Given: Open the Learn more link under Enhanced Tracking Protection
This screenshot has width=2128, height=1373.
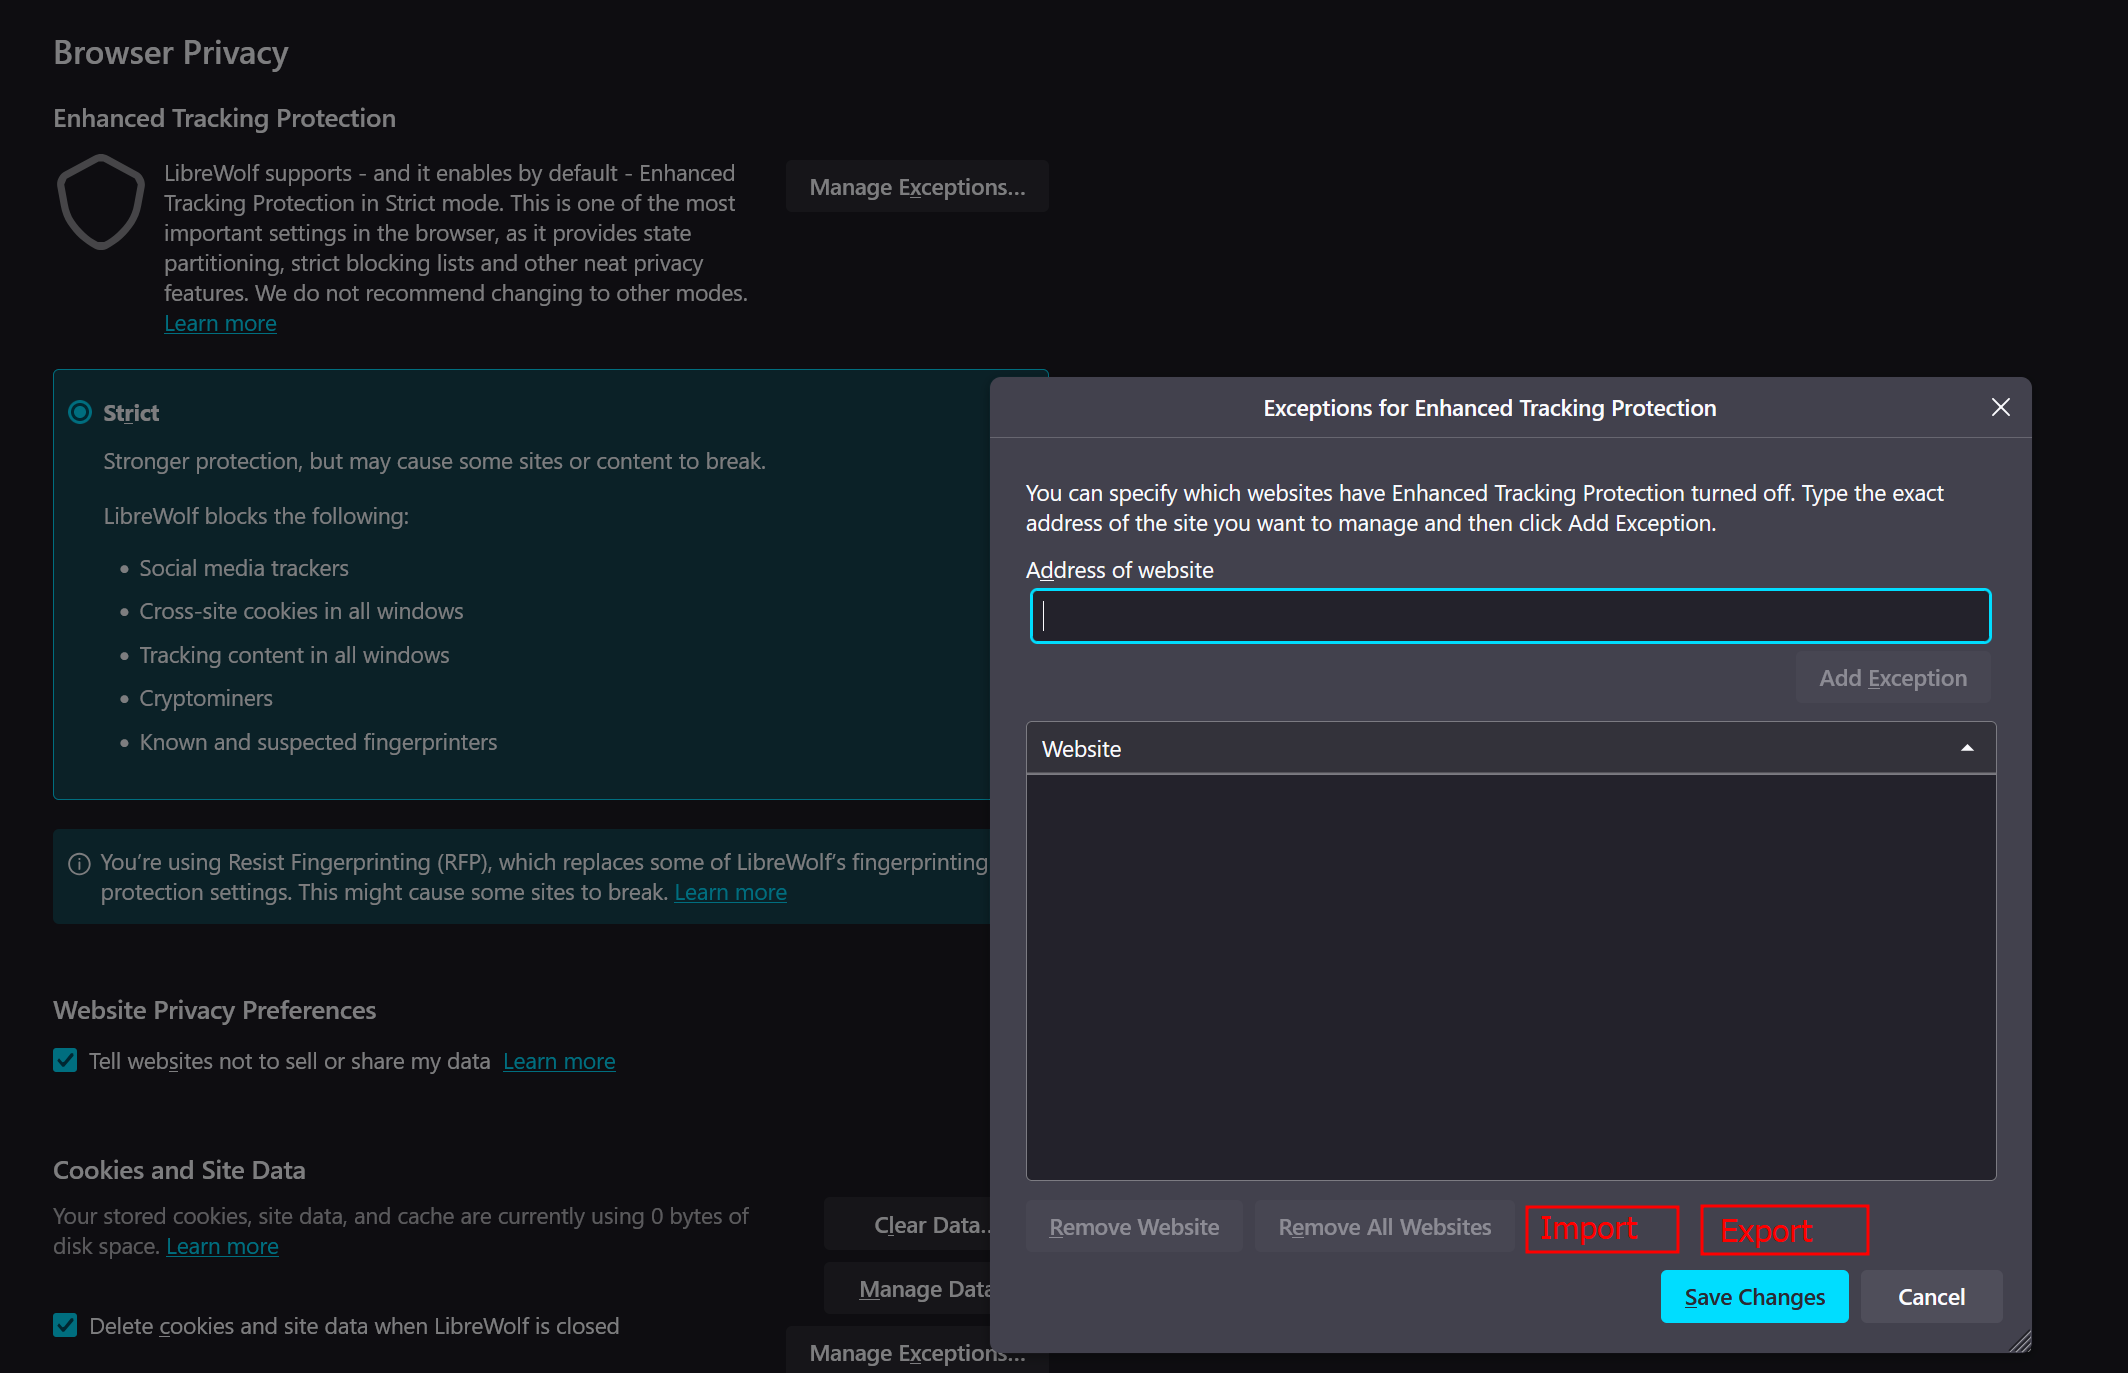Looking at the screenshot, I should pyautogui.click(x=220, y=323).
